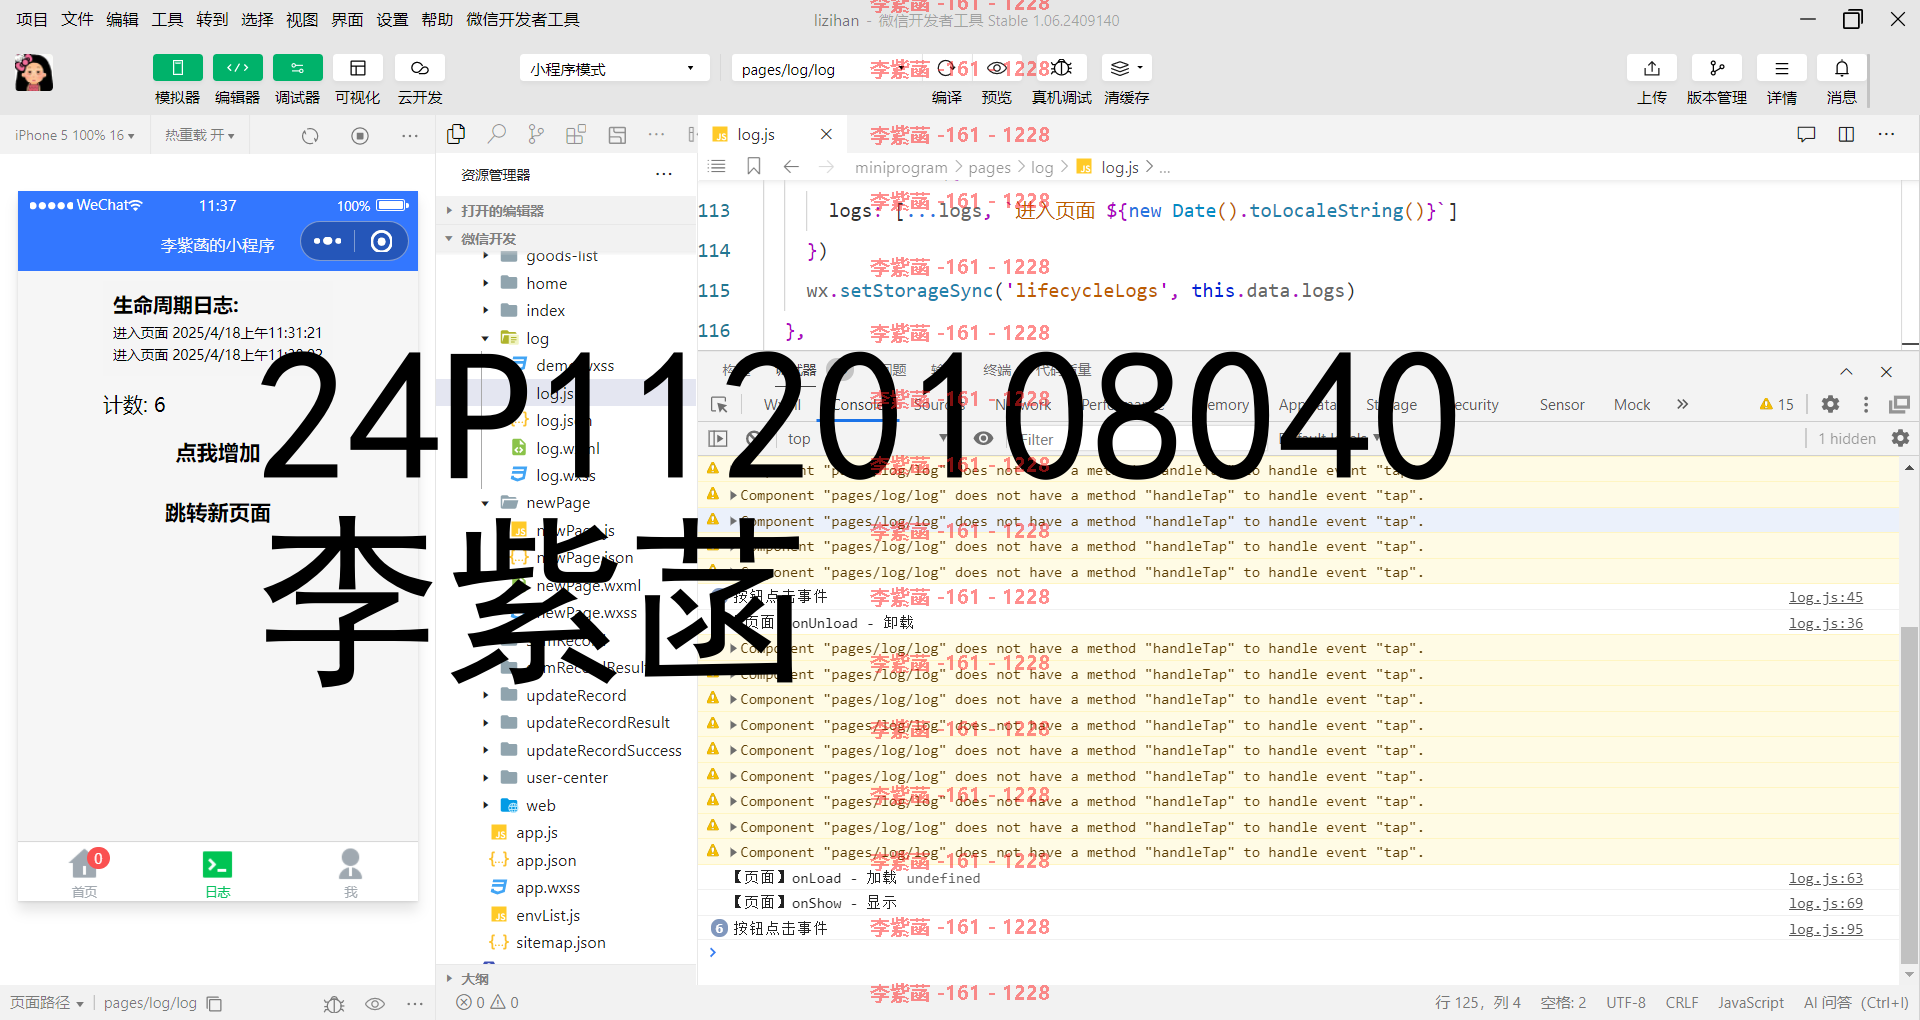
Task: Focus the console Filter field
Action: coord(1140,439)
